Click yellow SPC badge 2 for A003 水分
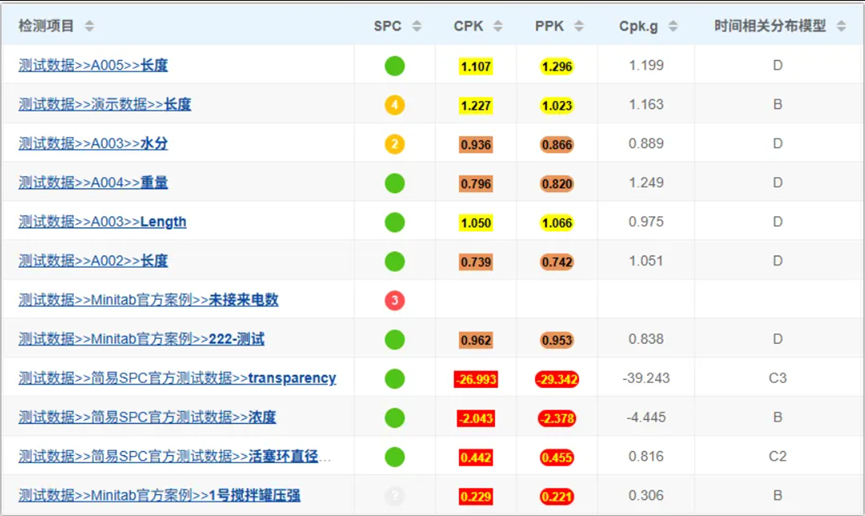Screen dimensions: 865x516 click(x=394, y=144)
